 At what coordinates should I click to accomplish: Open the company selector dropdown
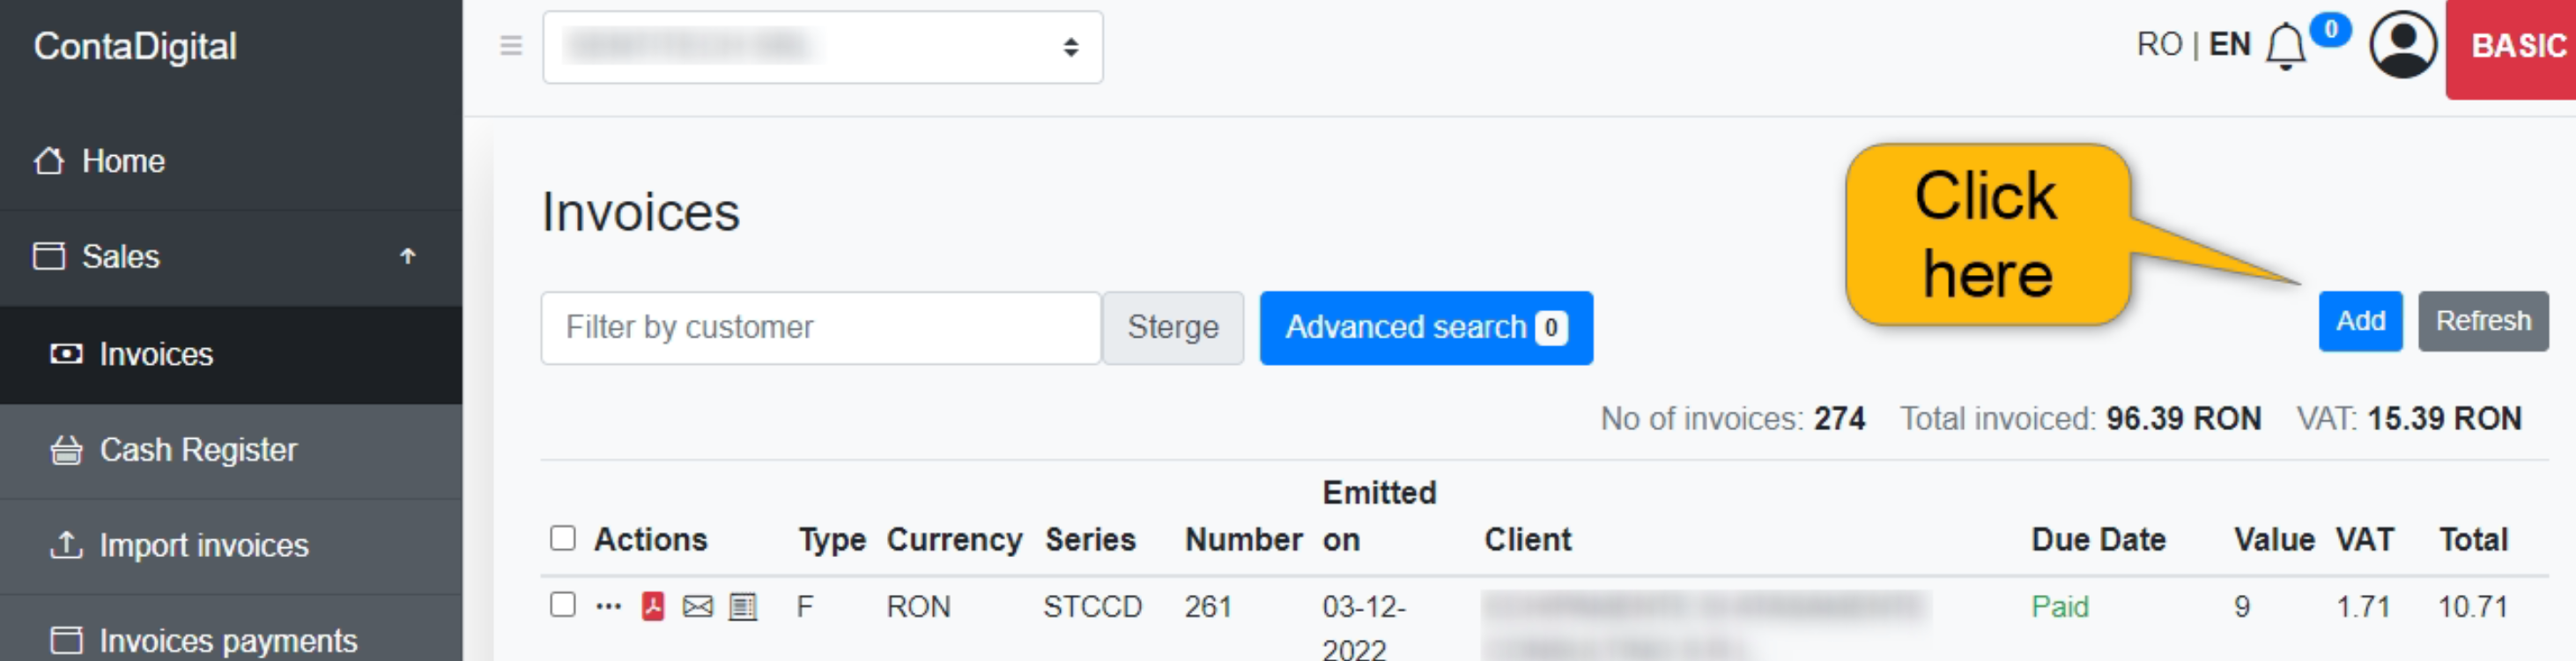(x=822, y=47)
